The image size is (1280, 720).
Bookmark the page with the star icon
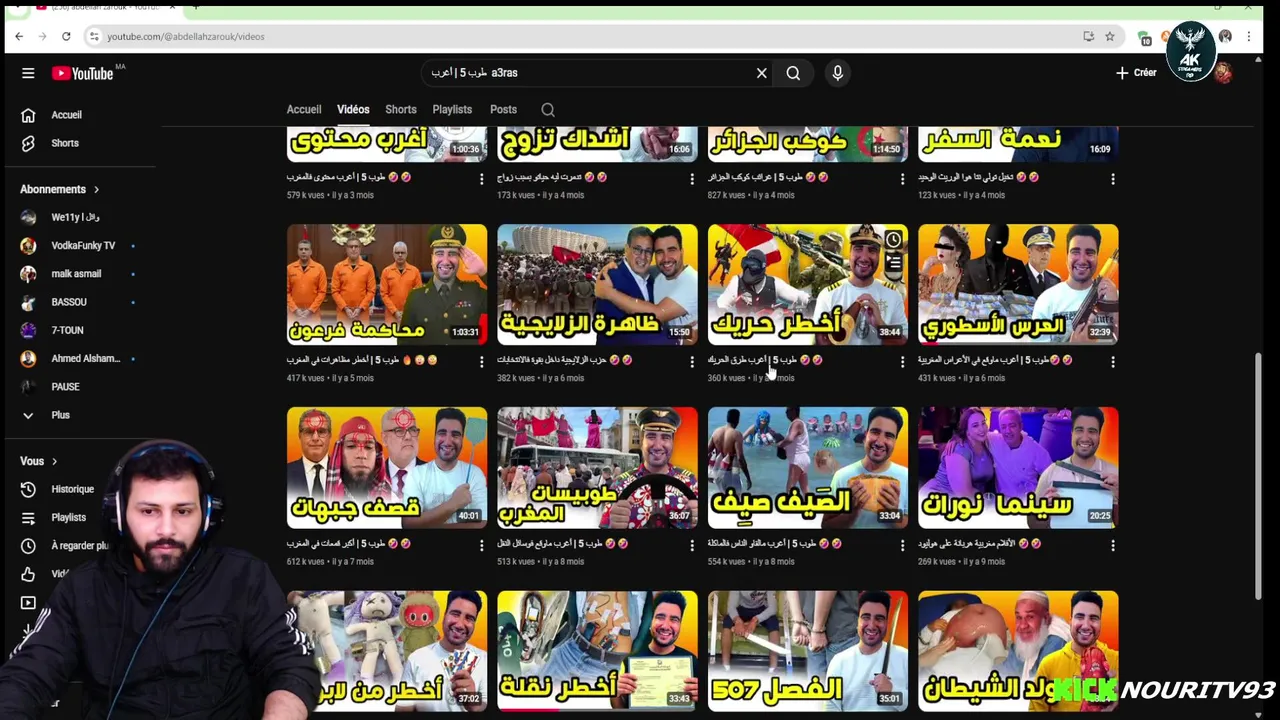[x=1110, y=36]
